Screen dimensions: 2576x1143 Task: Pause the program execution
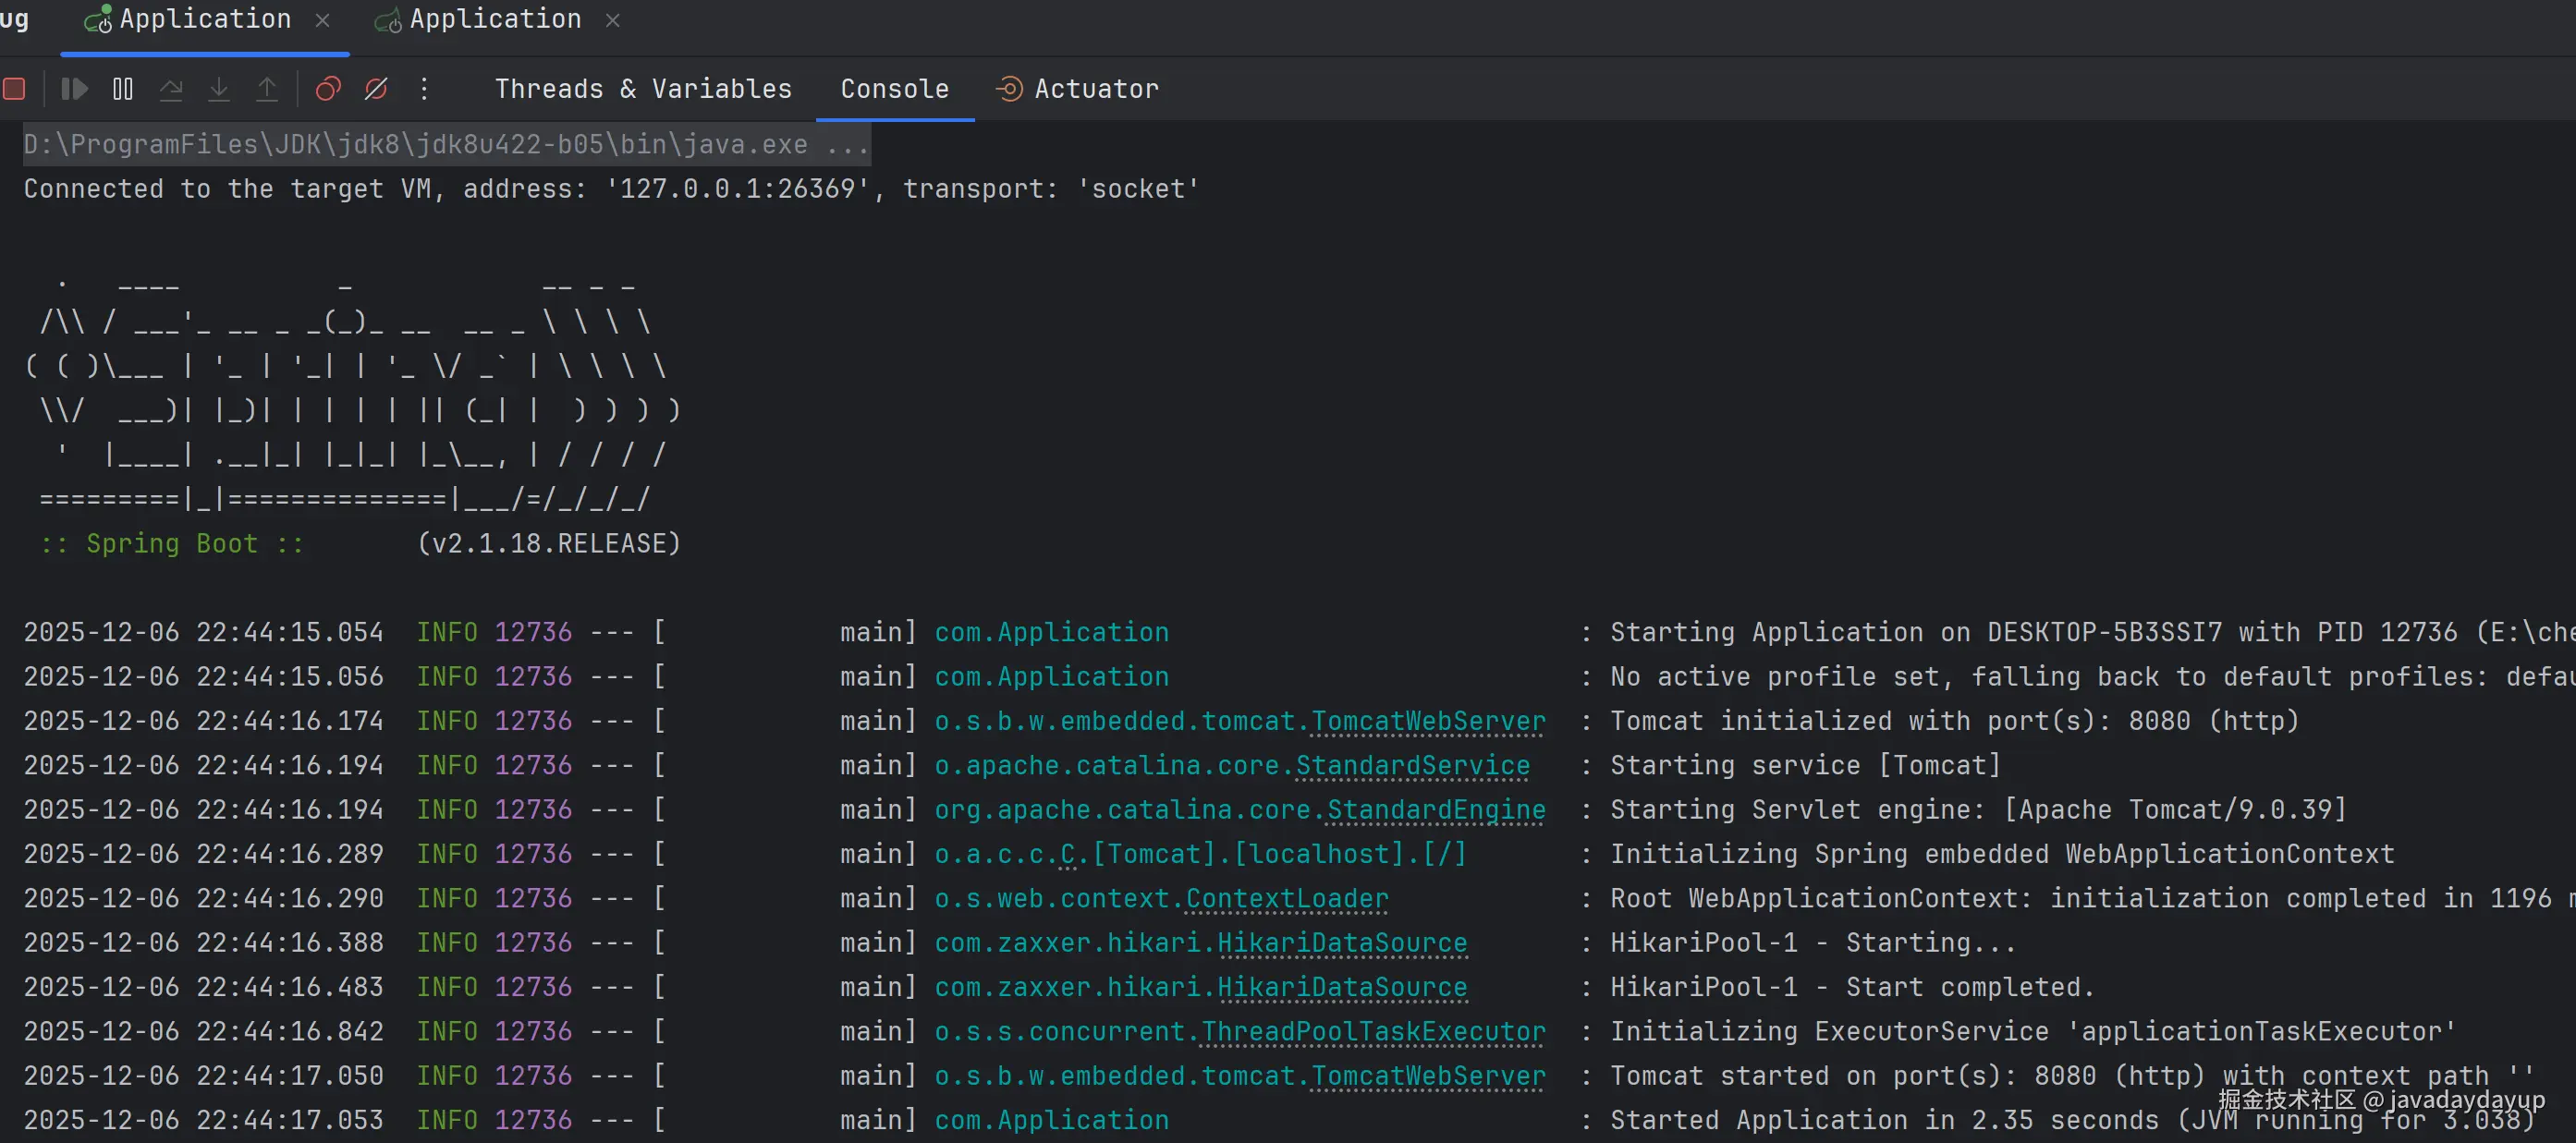pos(123,89)
